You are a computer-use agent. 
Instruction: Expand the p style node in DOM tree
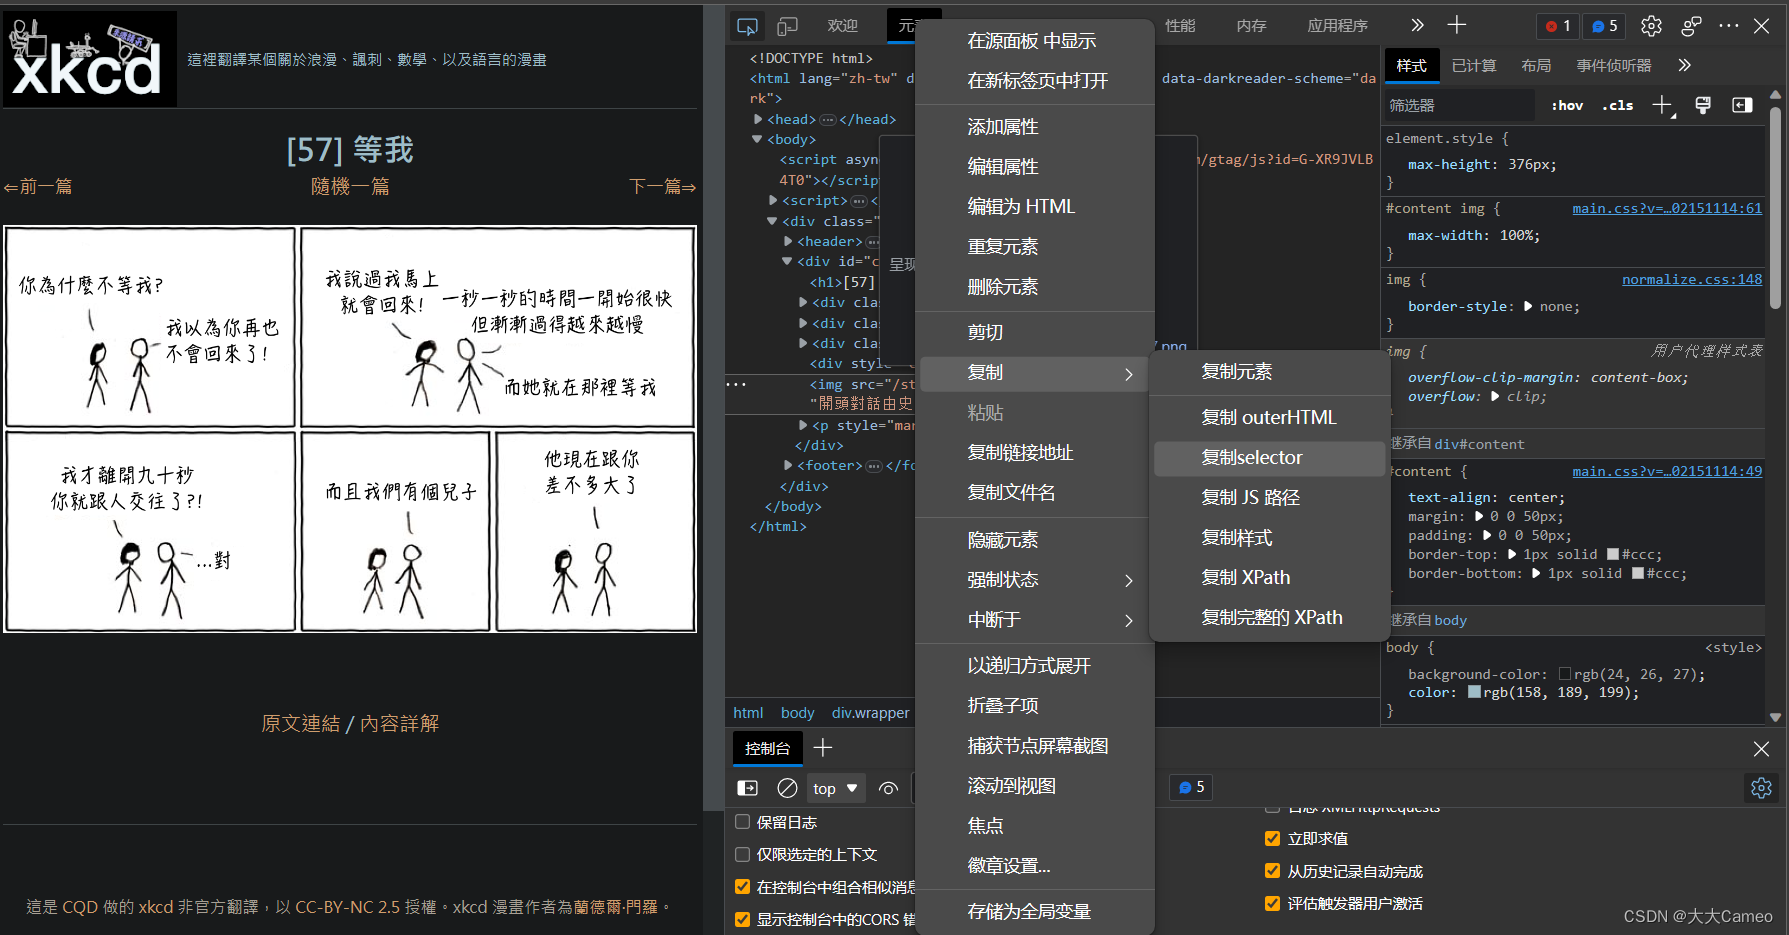click(x=803, y=425)
